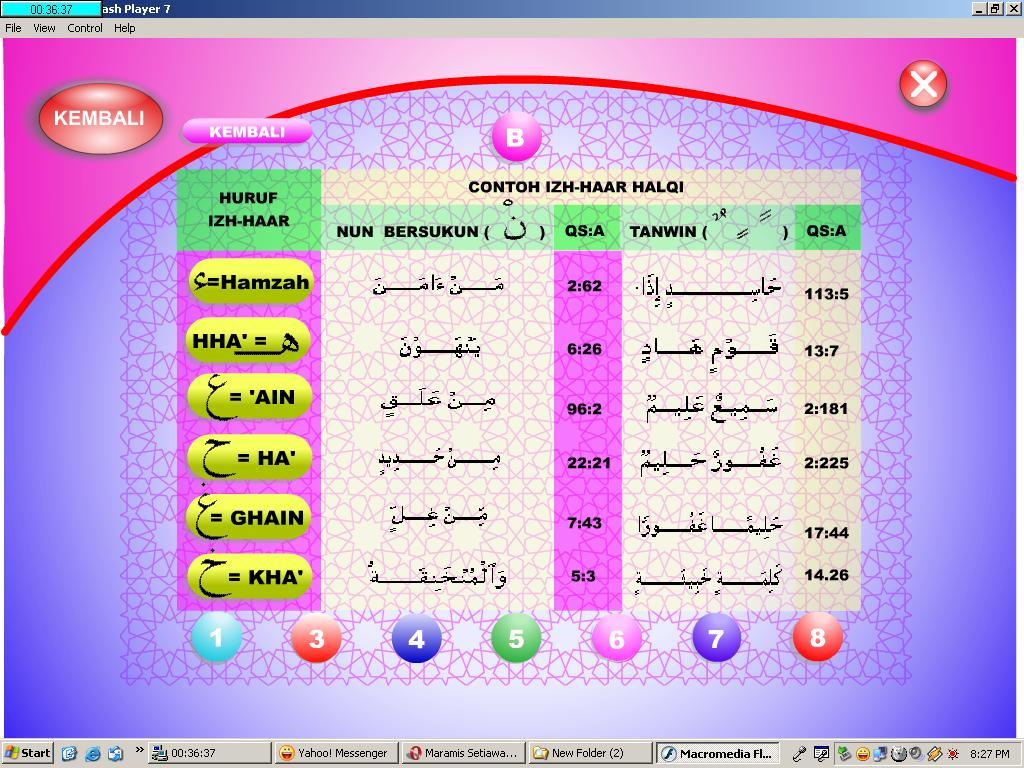Click the red number 3 circle
Screen dimensions: 1024x768
316,637
